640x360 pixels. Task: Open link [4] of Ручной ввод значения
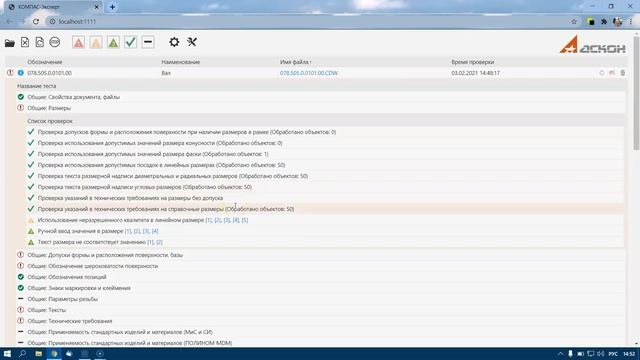pos(155,231)
